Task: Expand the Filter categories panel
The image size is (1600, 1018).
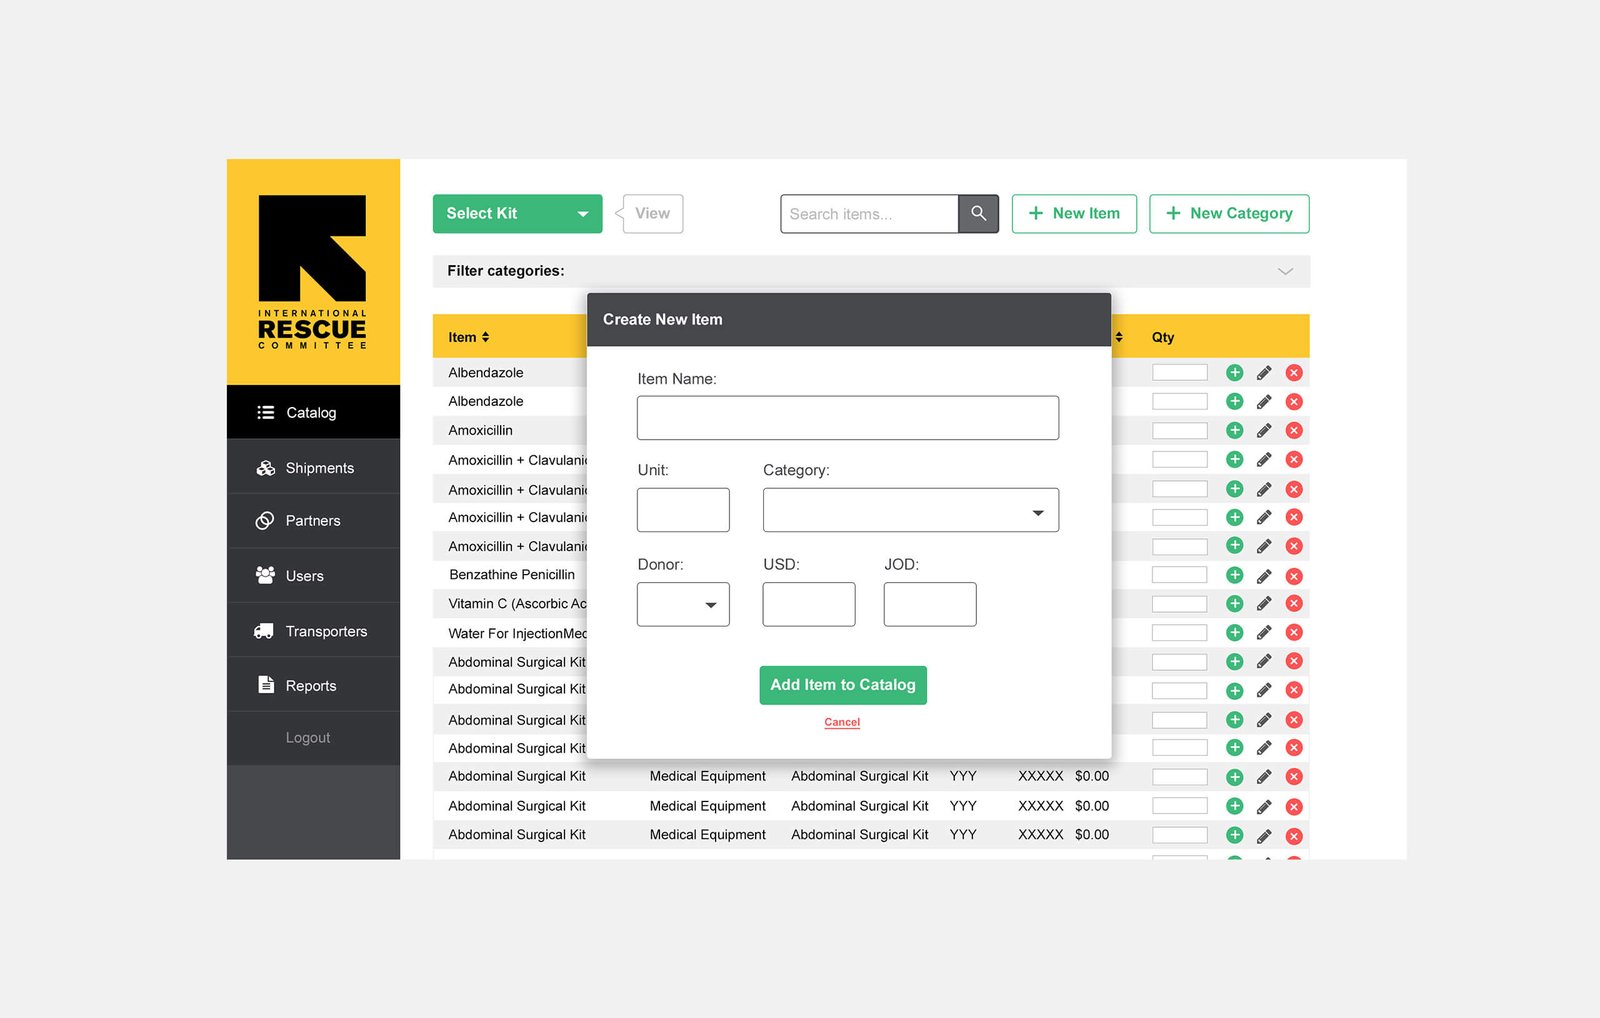Action: (x=1285, y=271)
